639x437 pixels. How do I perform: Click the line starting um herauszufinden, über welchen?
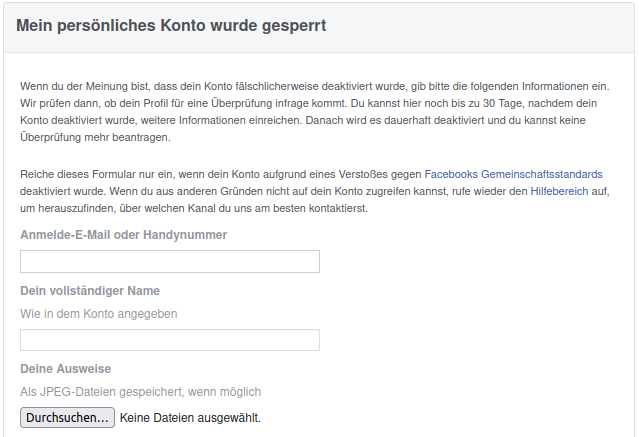(x=194, y=208)
